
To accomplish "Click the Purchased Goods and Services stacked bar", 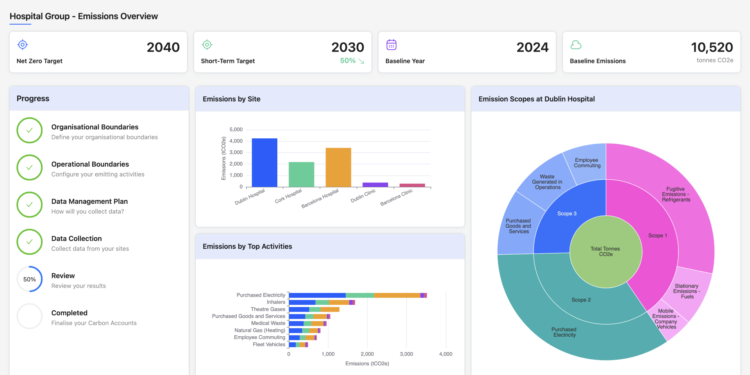I will click(309, 316).
